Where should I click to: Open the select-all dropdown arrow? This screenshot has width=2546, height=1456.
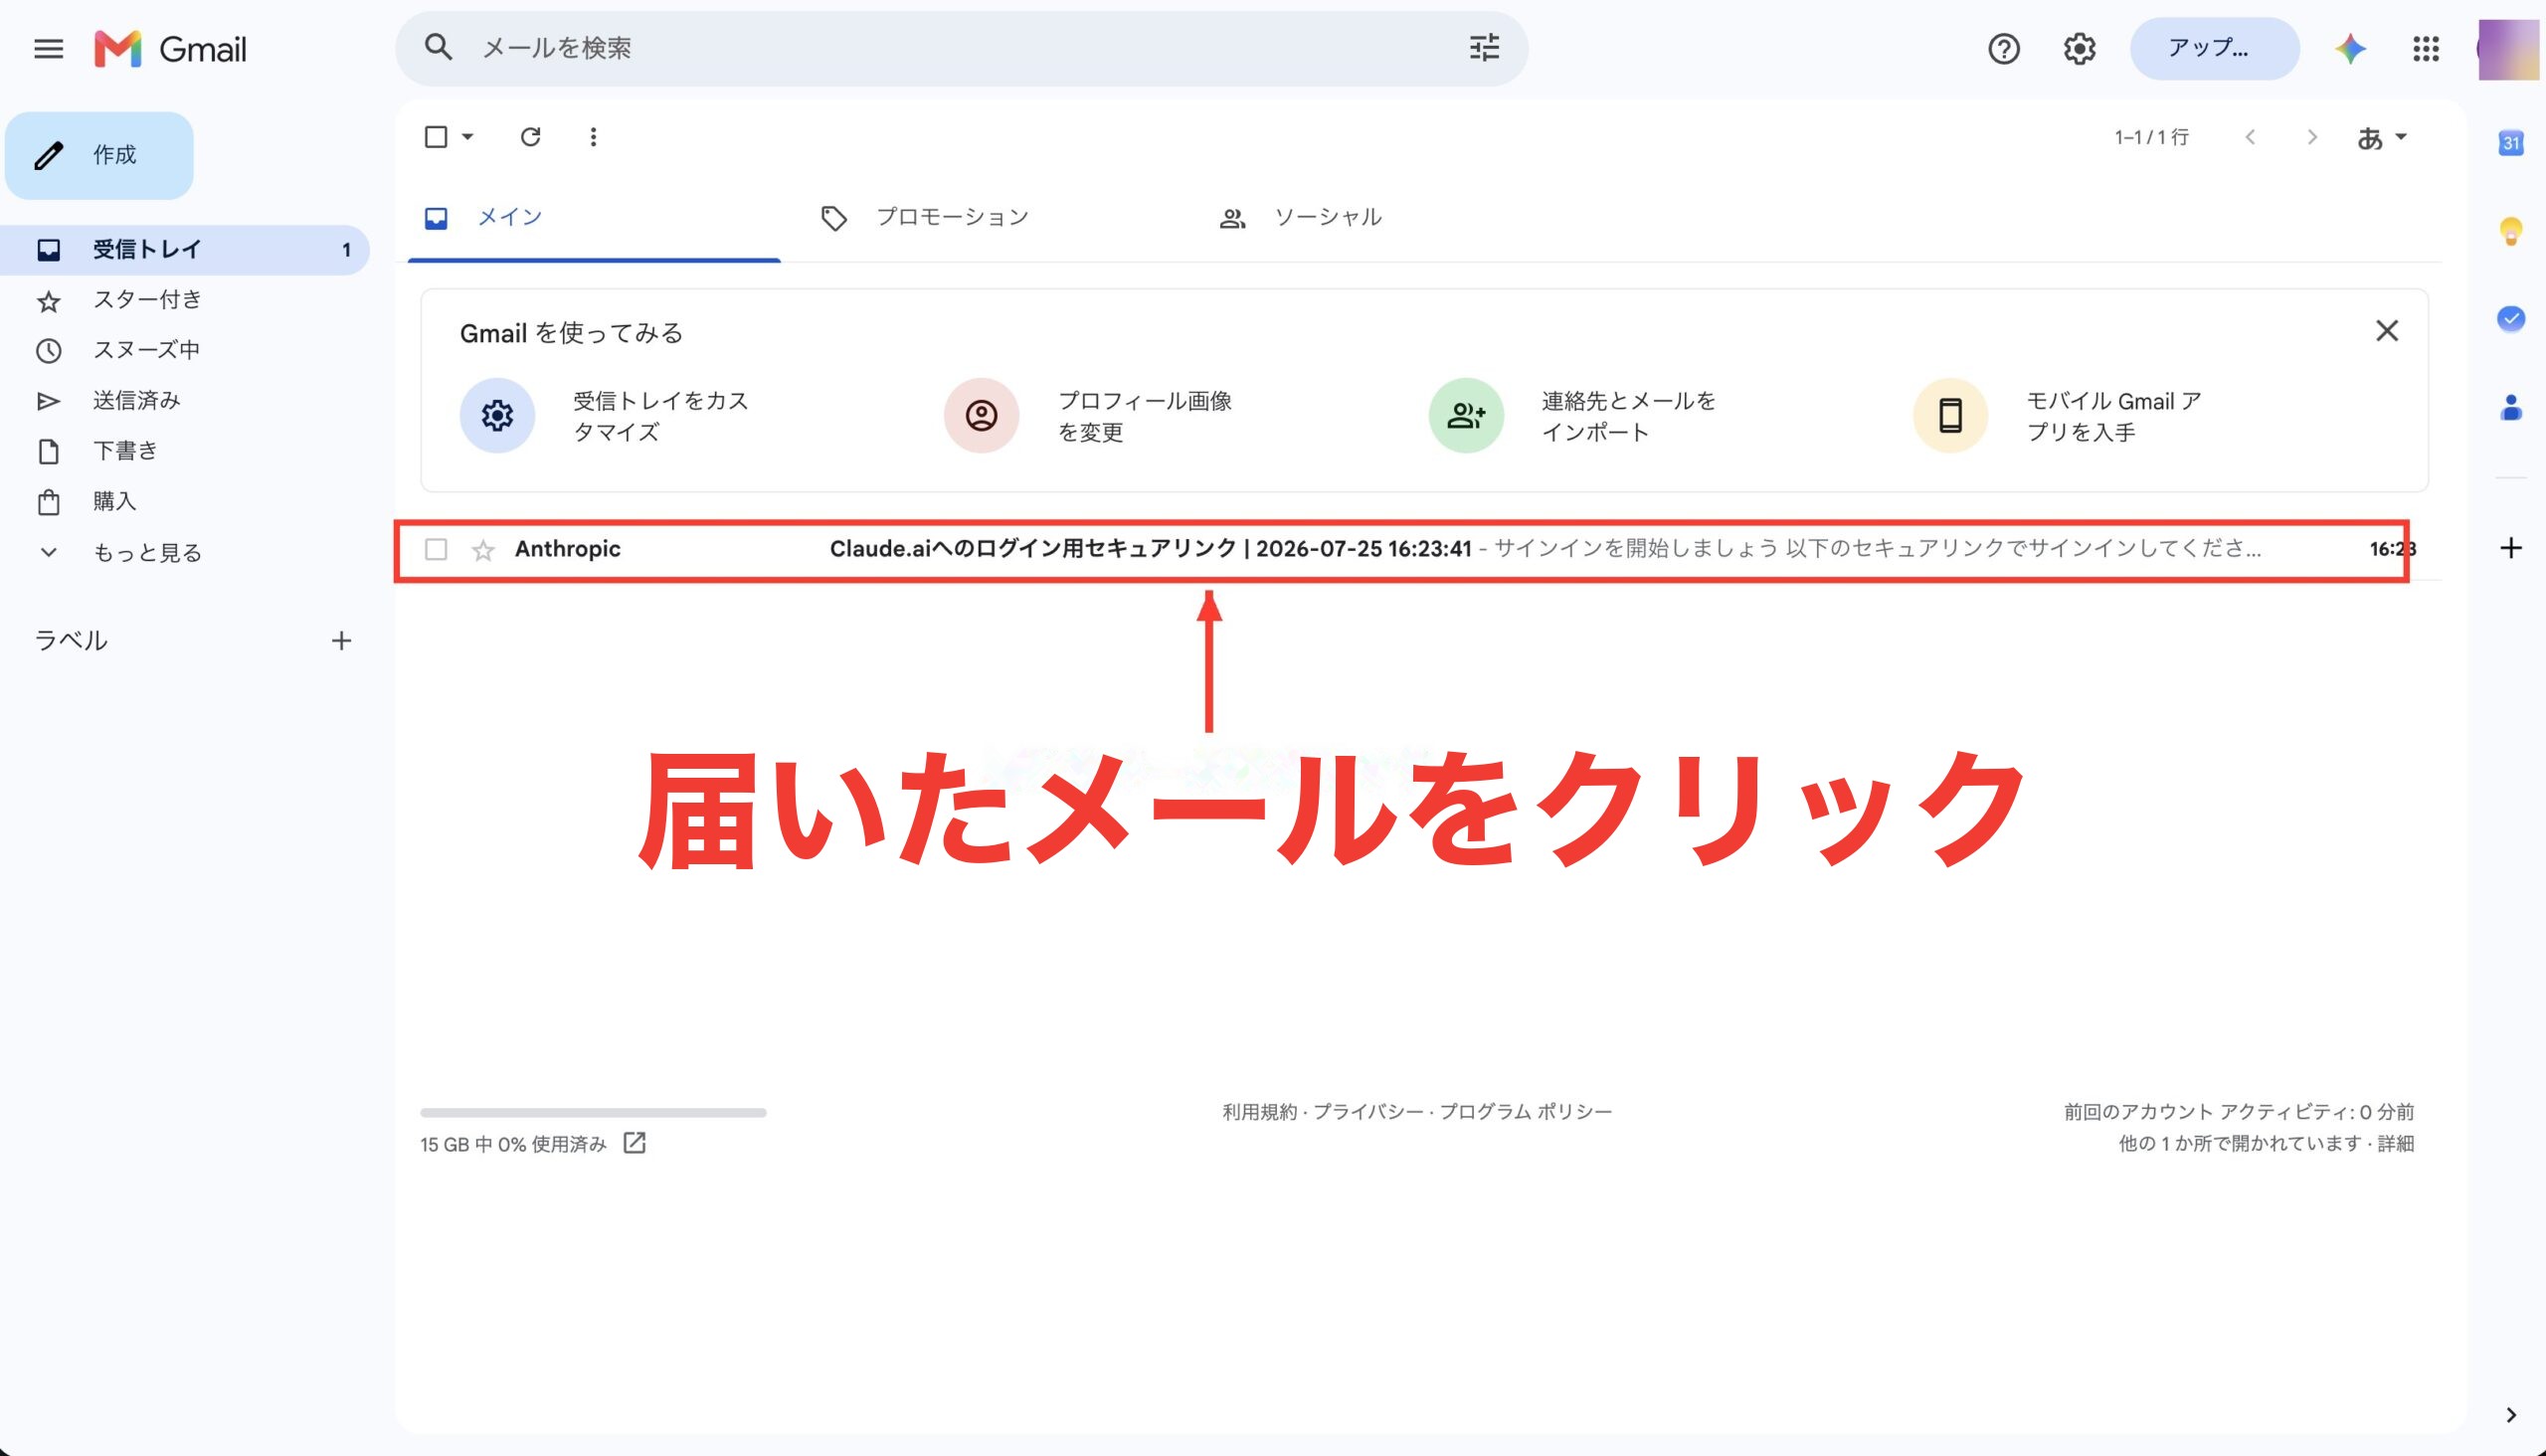pos(467,137)
